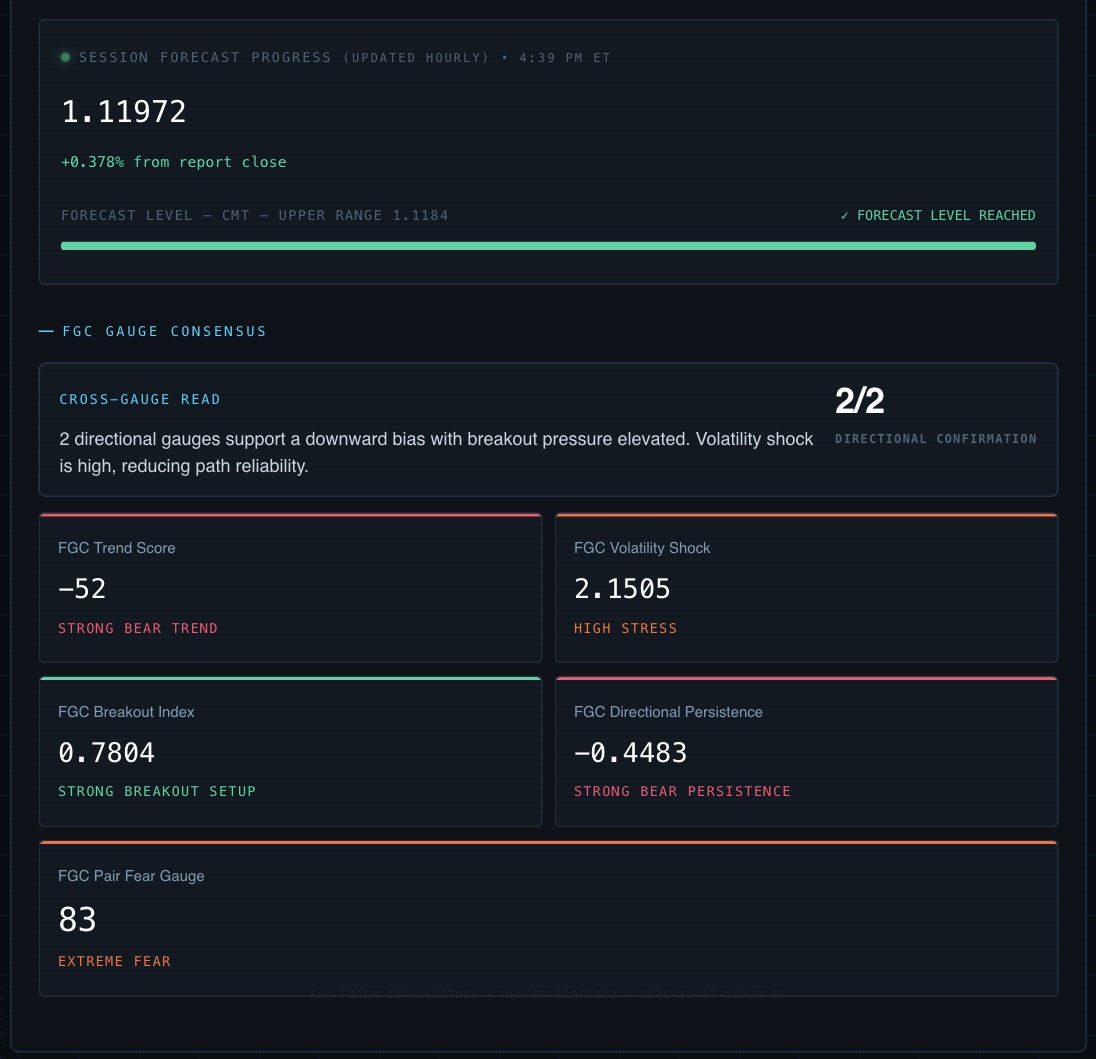Screen dimensions: 1096x1059
Task: Select the "SESSION FORECAST PROGRESS" header text
Action: pos(205,57)
